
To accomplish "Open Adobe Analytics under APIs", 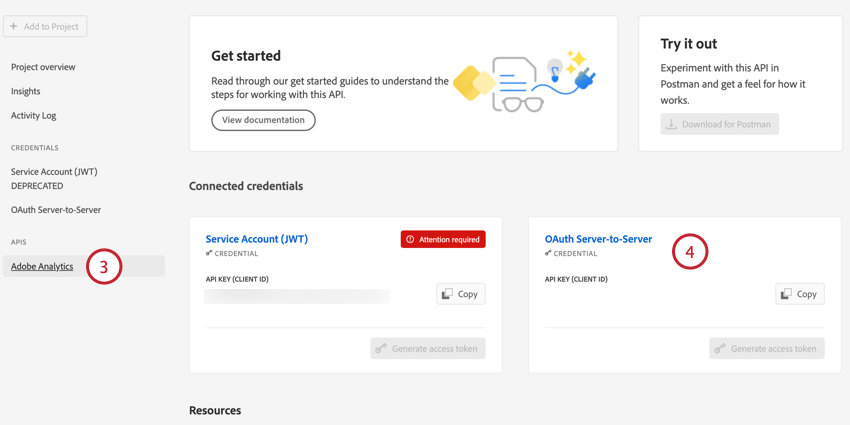I will 42,266.
